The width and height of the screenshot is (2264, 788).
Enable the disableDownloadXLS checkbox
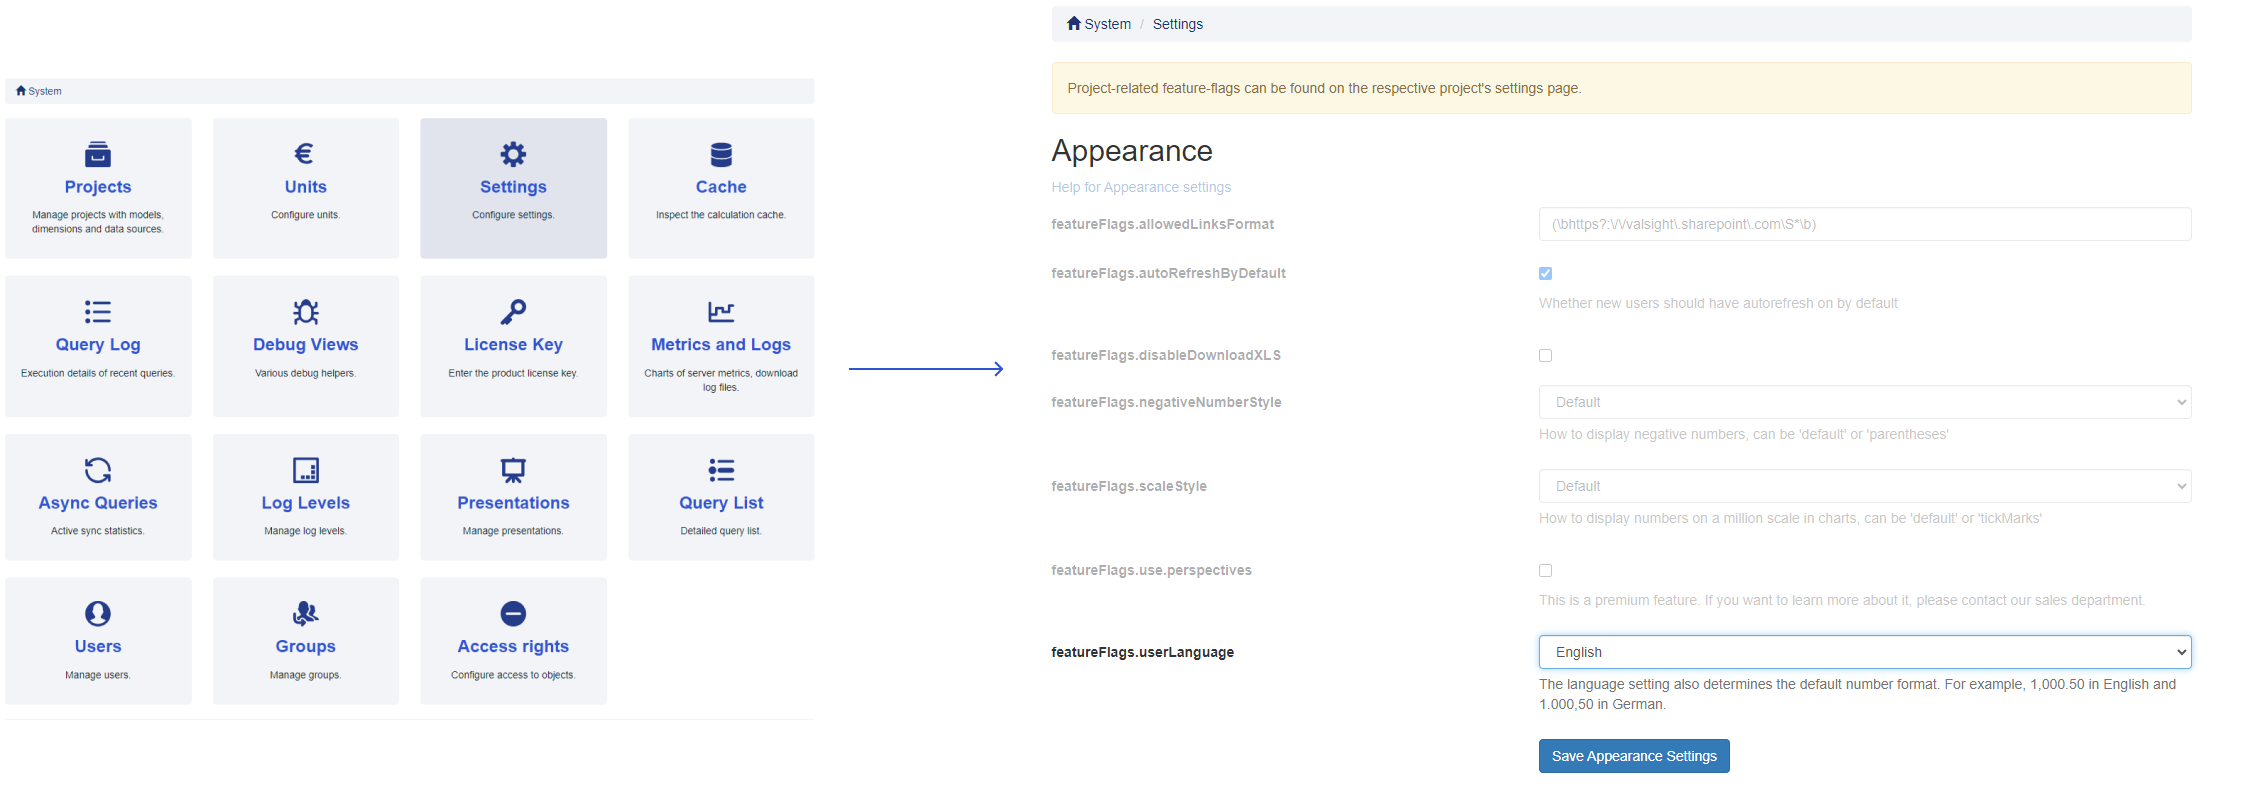tap(1545, 356)
